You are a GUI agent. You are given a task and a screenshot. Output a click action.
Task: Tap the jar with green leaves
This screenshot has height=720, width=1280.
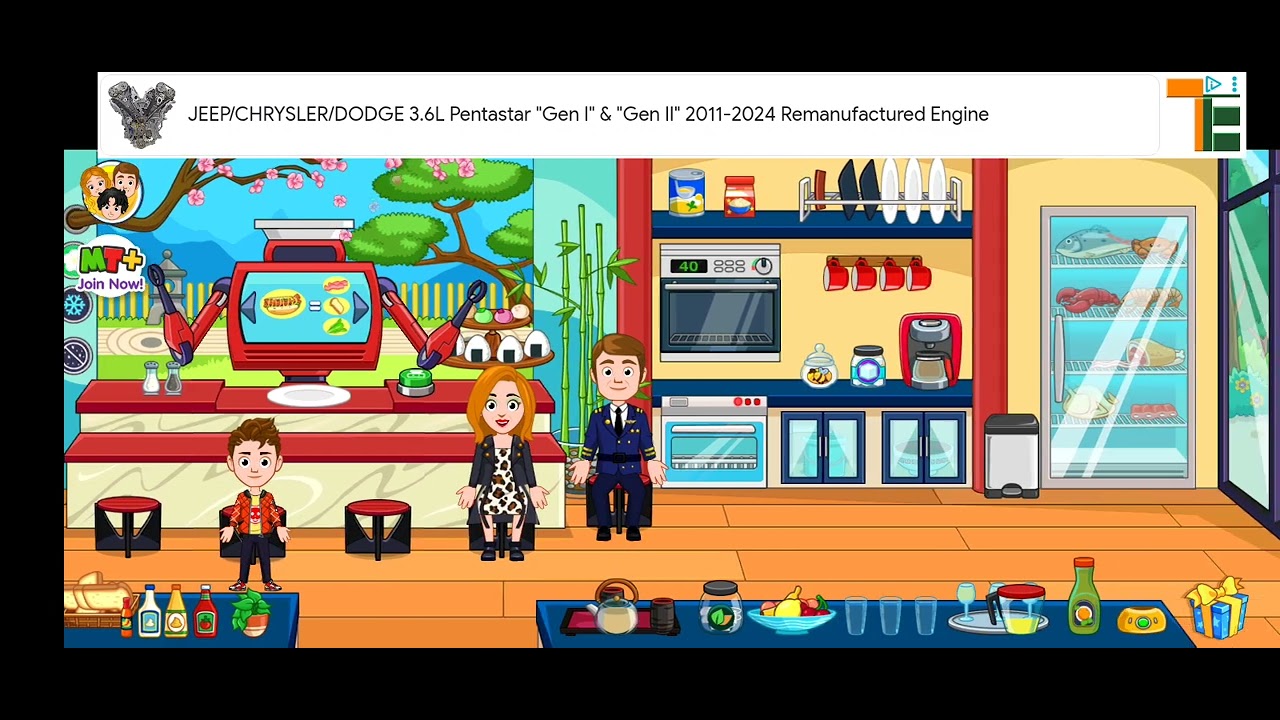719,606
